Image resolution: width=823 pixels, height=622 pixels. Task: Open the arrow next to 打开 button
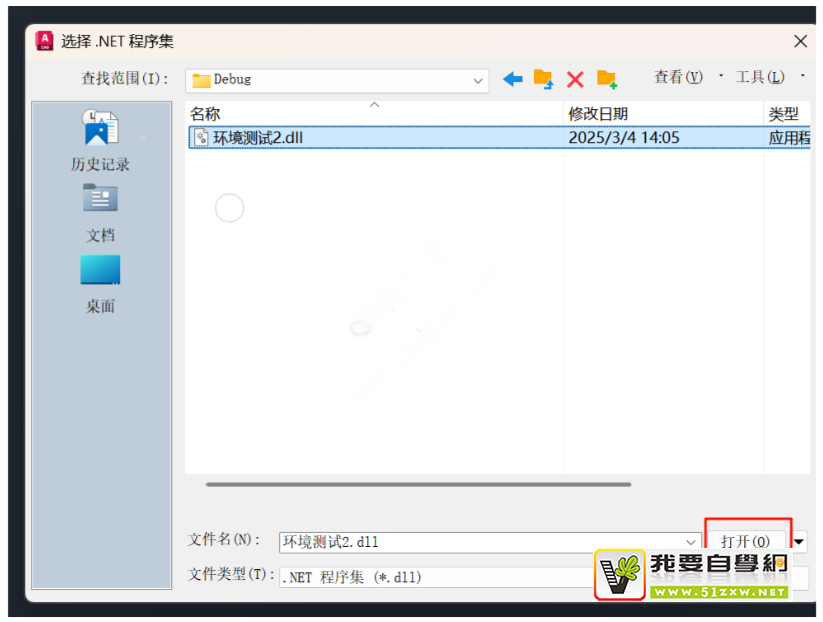click(x=799, y=542)
